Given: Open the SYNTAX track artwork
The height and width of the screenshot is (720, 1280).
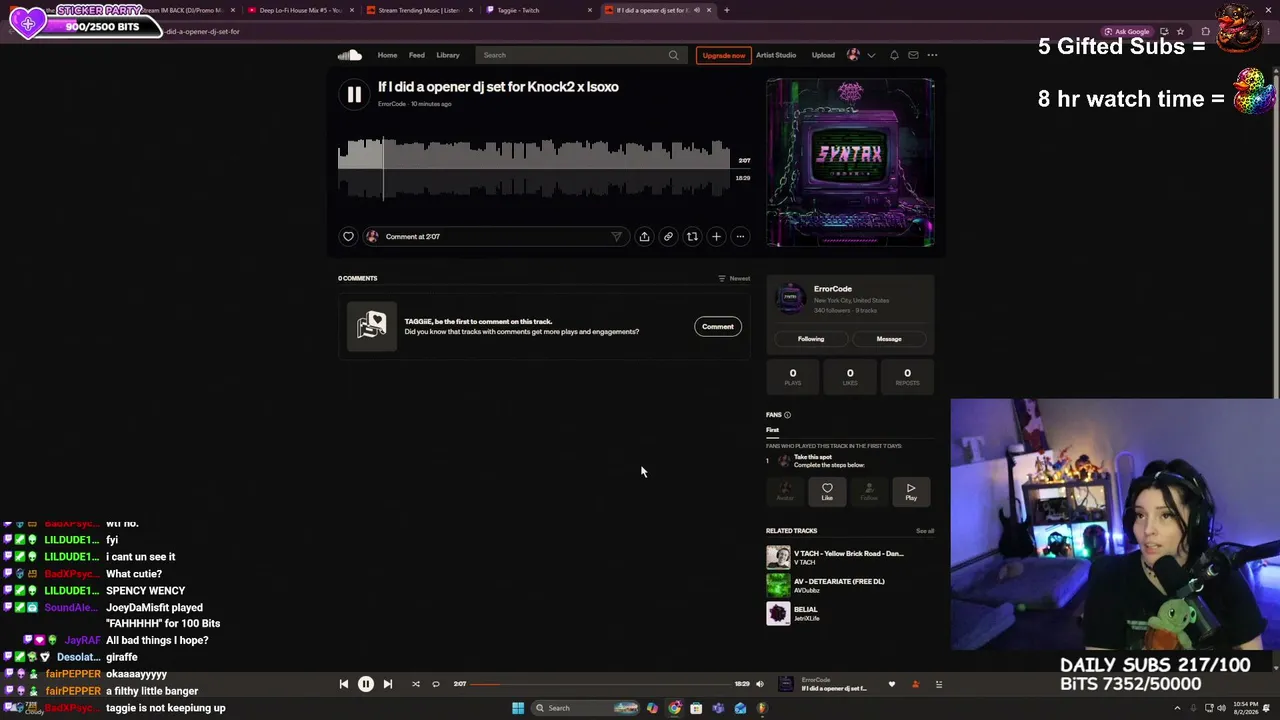Looking at the screenshot, I should [x=850, y=163].
